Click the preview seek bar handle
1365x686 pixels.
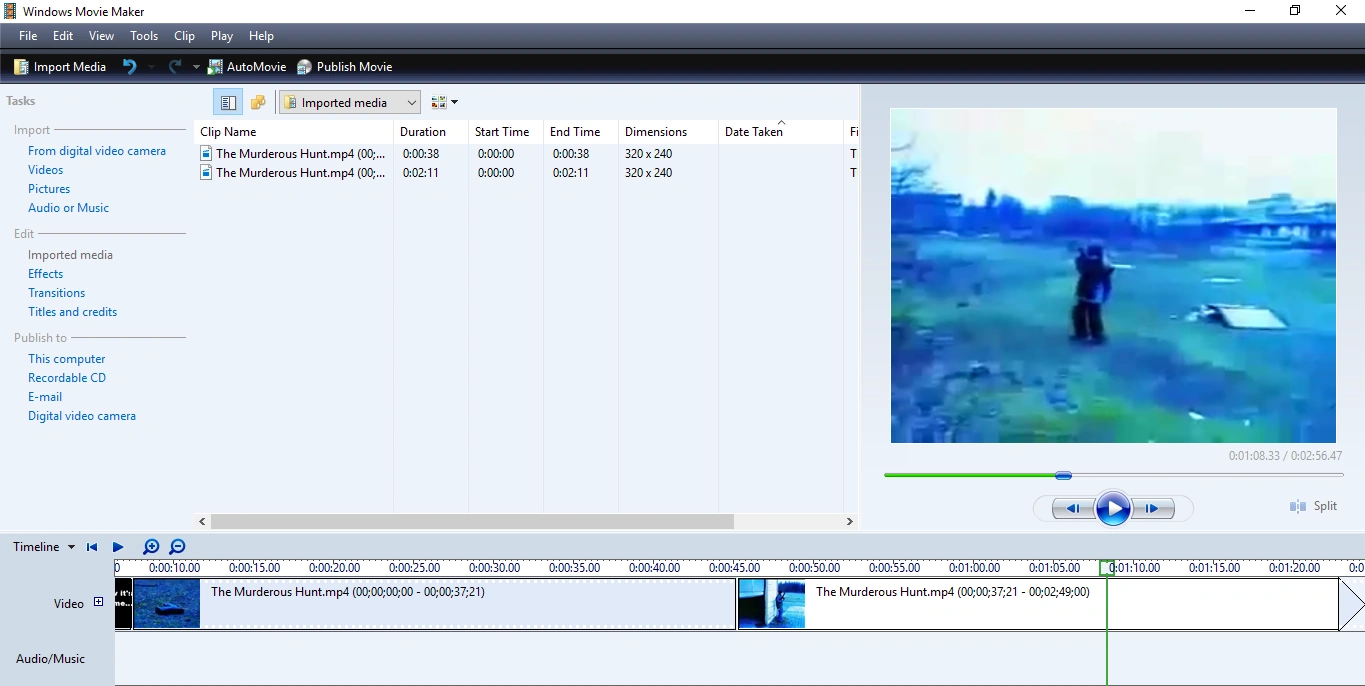pyautogui.click(x=1064, y=476)
